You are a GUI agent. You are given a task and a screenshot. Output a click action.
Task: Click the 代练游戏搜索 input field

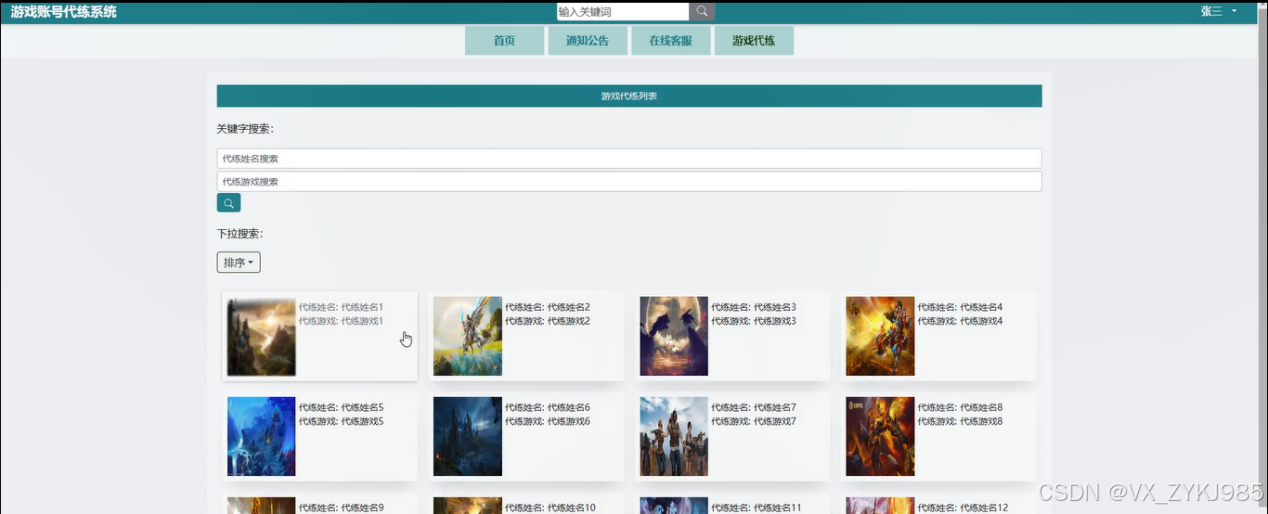pyautogui.click(x=629, y=182)
